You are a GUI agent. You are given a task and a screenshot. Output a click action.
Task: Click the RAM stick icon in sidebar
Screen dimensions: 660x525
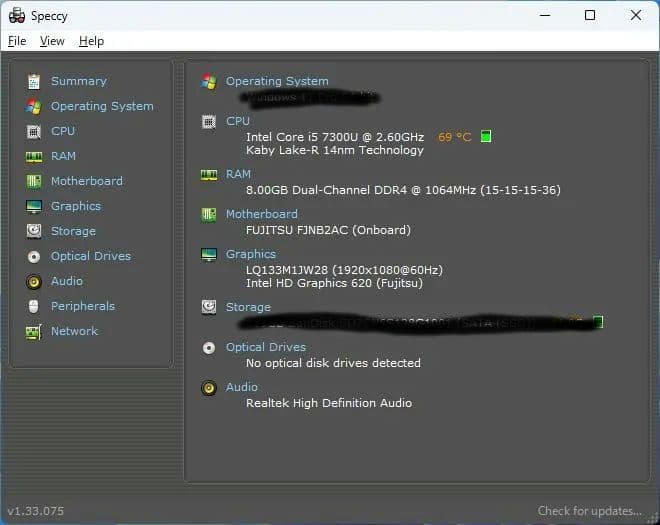tap(34, 157)
